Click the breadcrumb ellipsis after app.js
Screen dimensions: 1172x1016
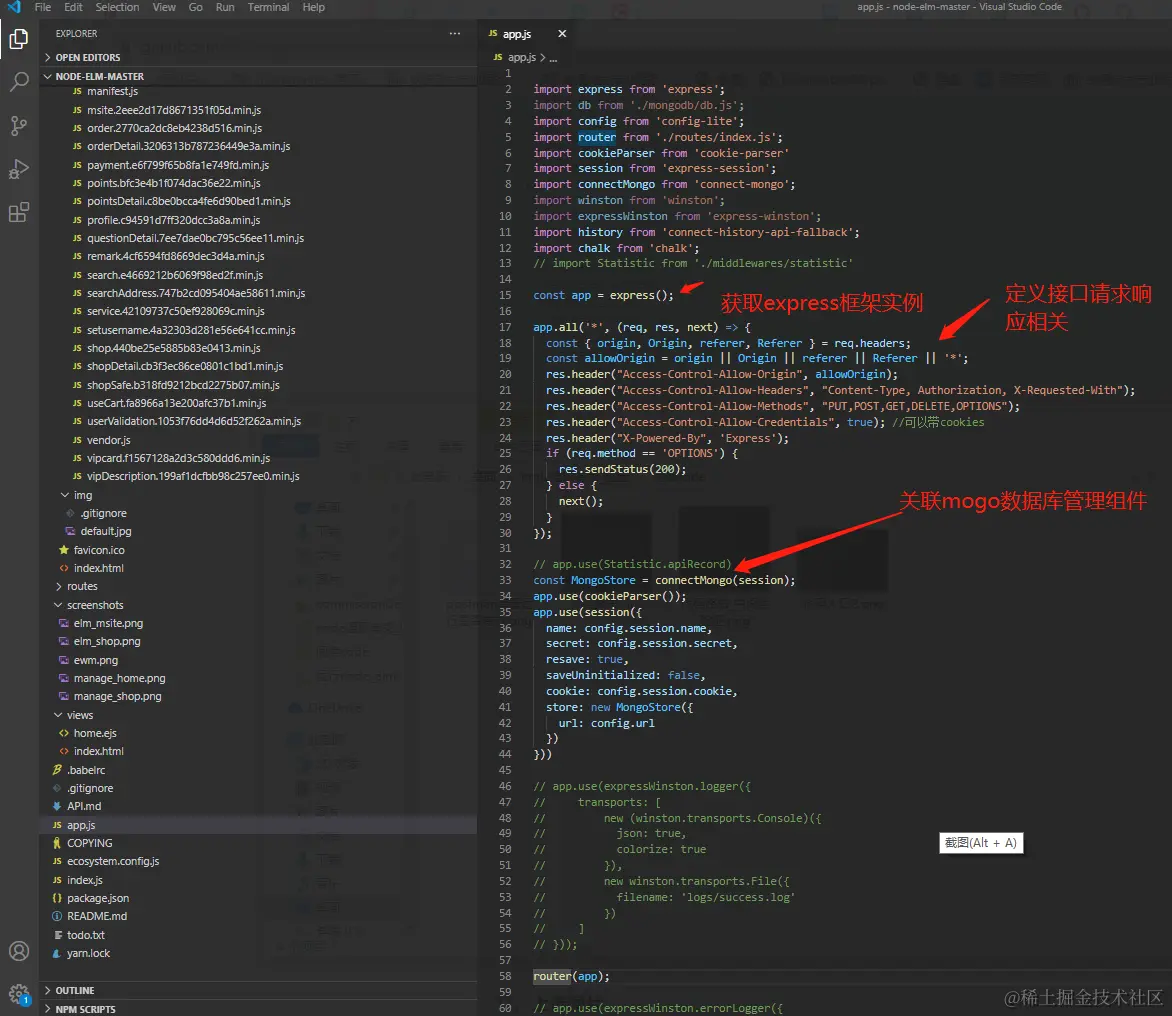(553, 58)
